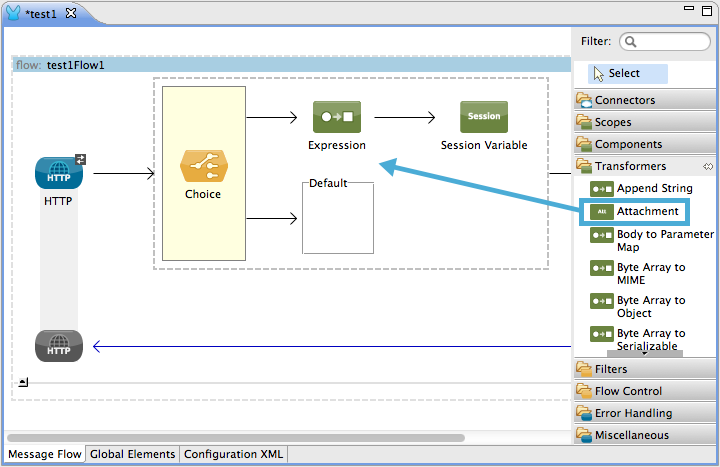Open the Error Handling palette group
Viewport: 720px width, 467px height.
coord(633,413)
